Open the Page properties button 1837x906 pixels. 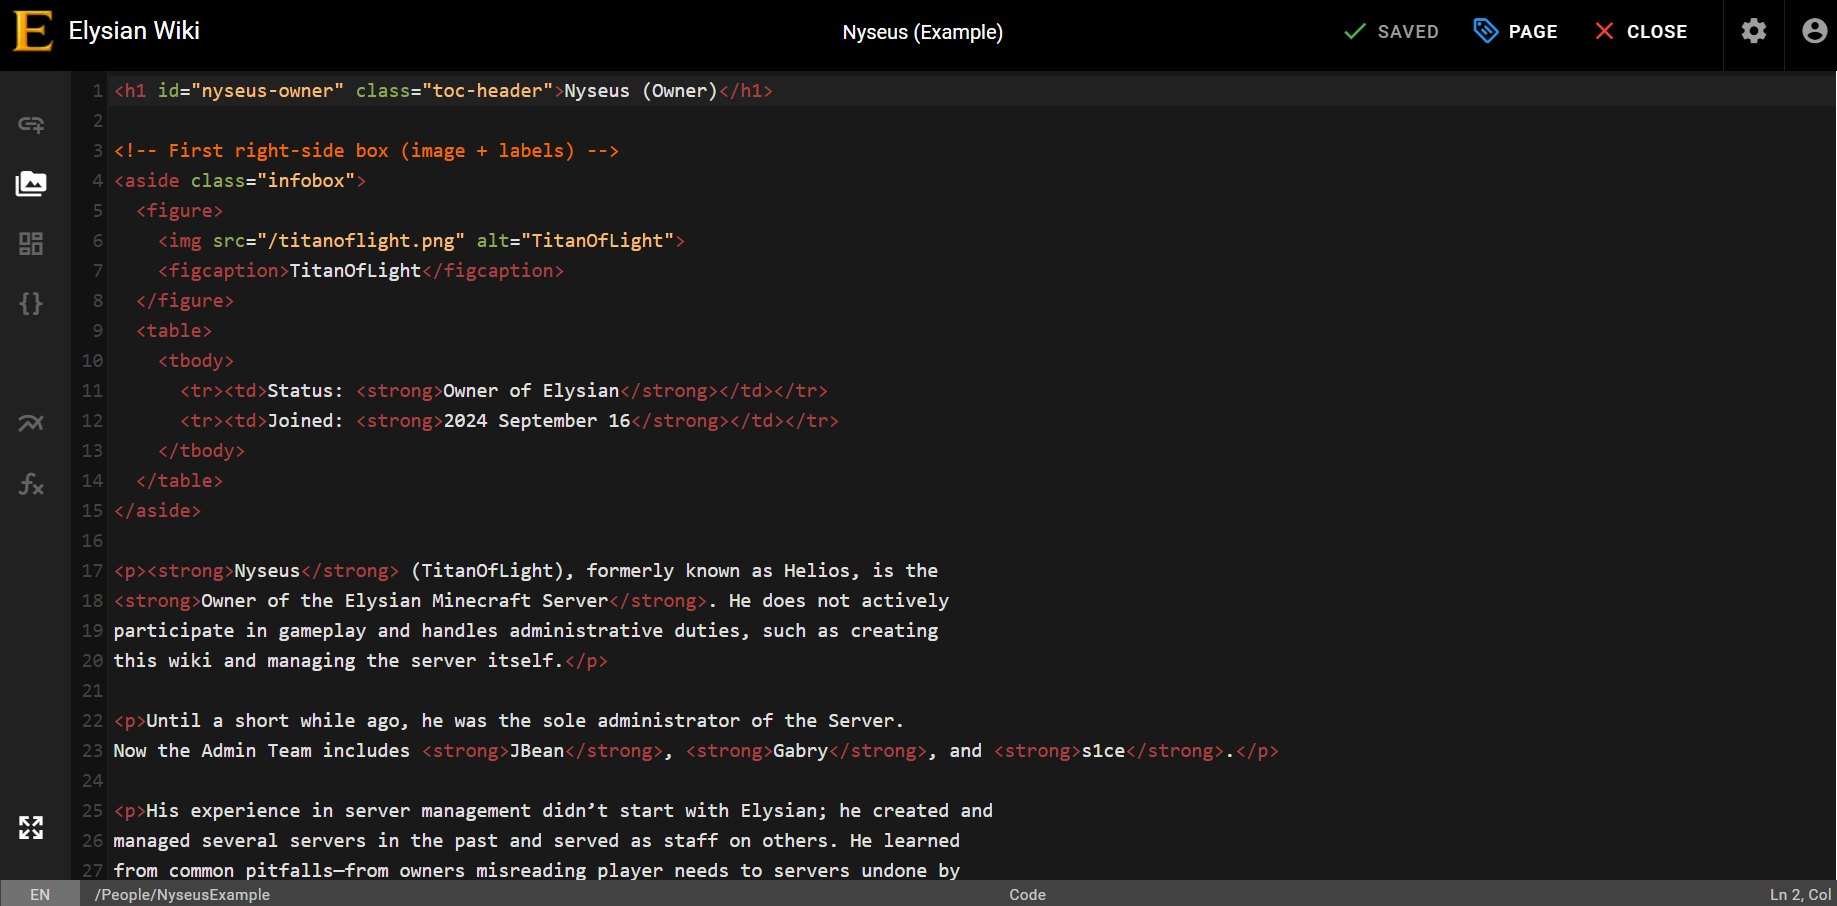(1516, 32)
